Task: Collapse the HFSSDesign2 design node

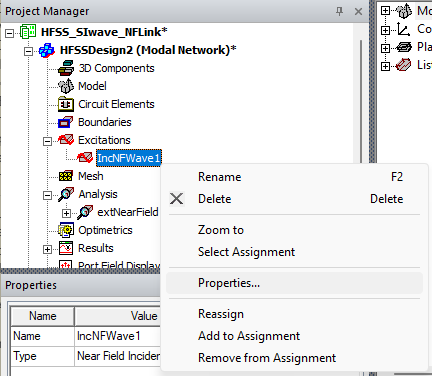Action: coord(29,51)
